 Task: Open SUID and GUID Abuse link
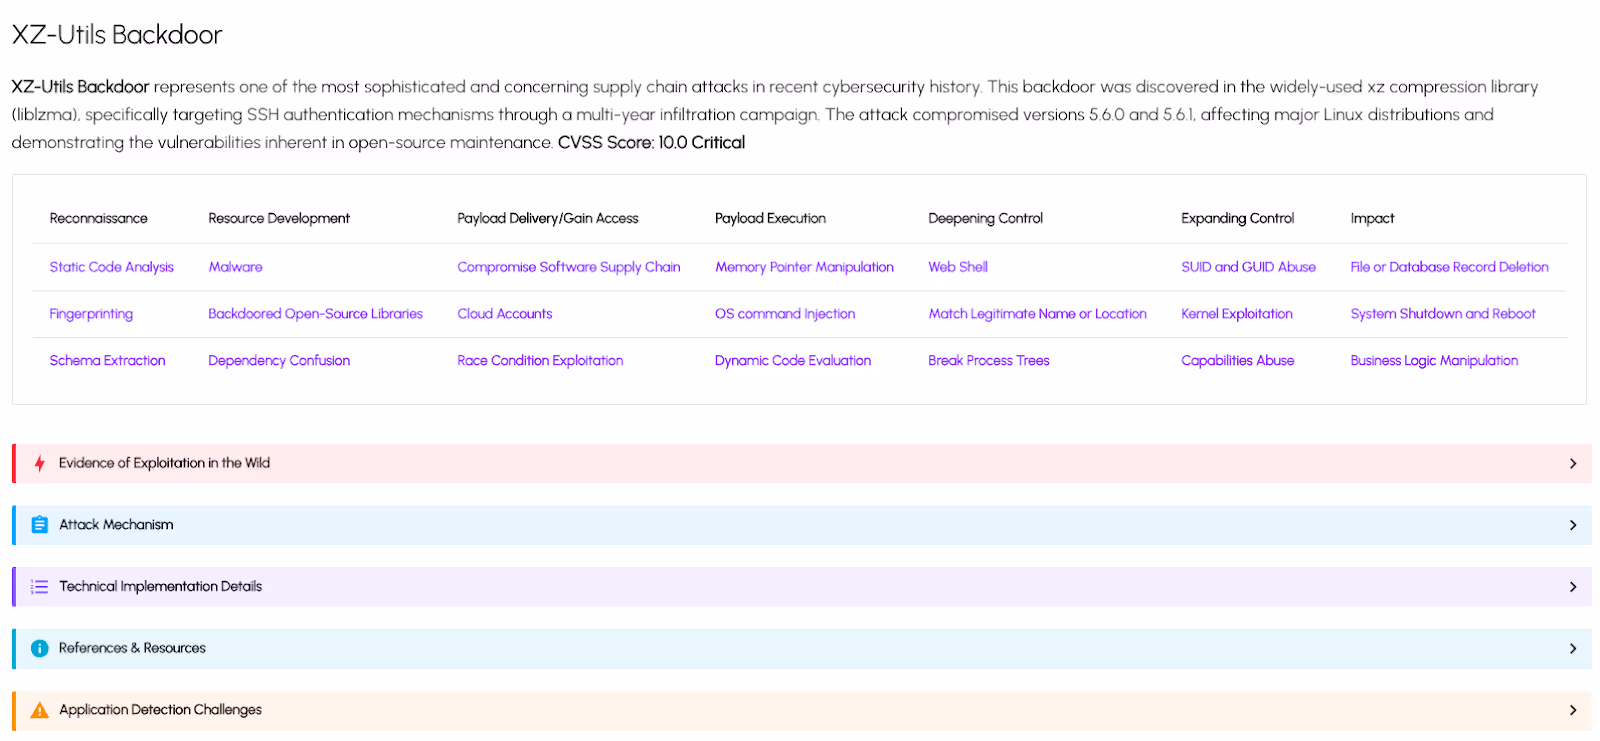click(1248, 267)
